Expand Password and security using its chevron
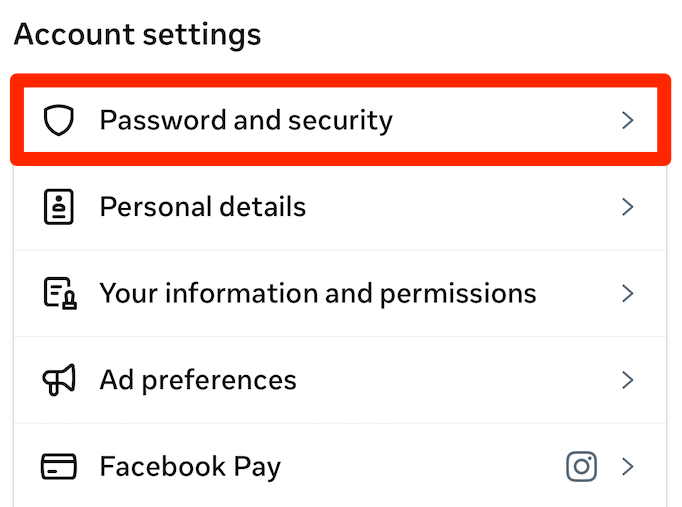The width and height of the screenshot is (682, 507). coord(628,121)
